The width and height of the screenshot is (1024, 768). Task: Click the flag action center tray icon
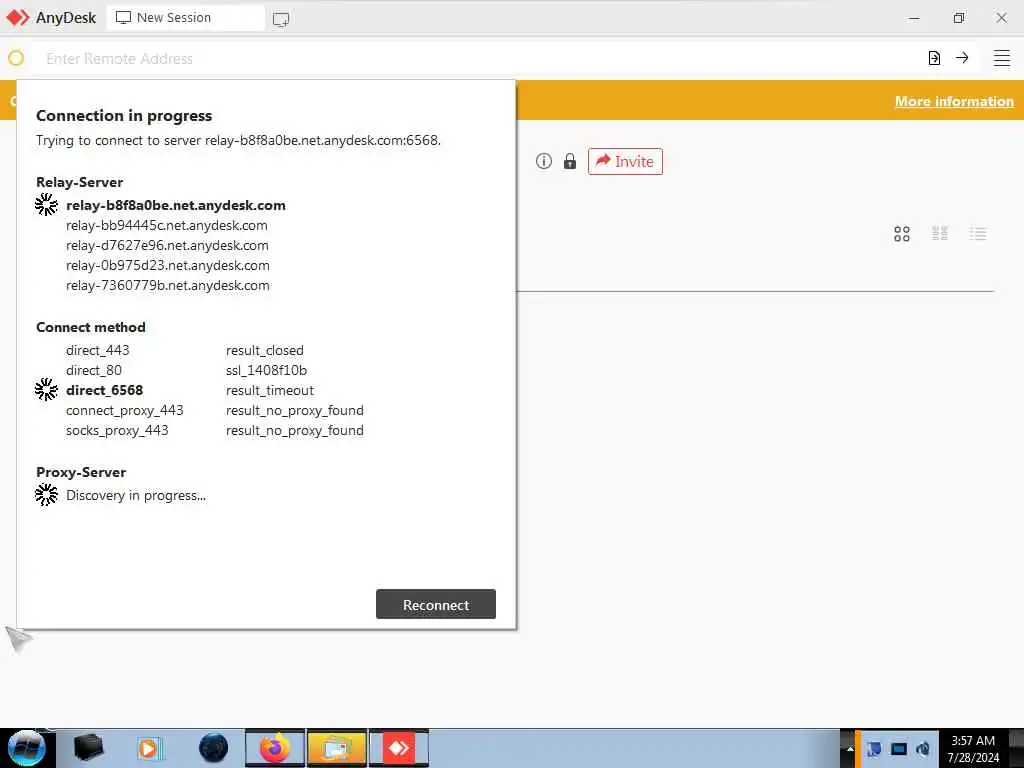(x=874, y=748)
